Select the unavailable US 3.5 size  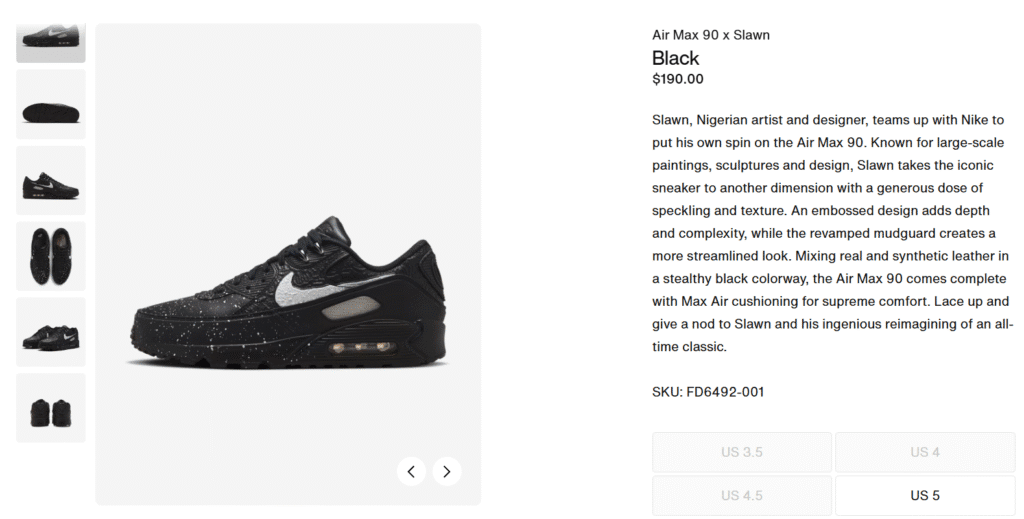click(x=742, y=452)
